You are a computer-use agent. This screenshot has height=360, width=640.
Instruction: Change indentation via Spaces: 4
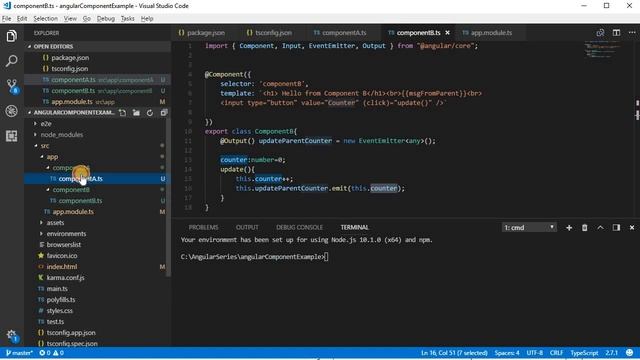click(507, 353)
